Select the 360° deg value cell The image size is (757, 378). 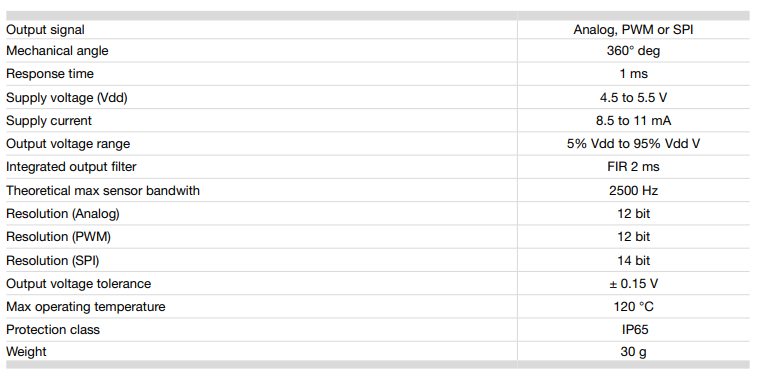(x=633, y=51)
